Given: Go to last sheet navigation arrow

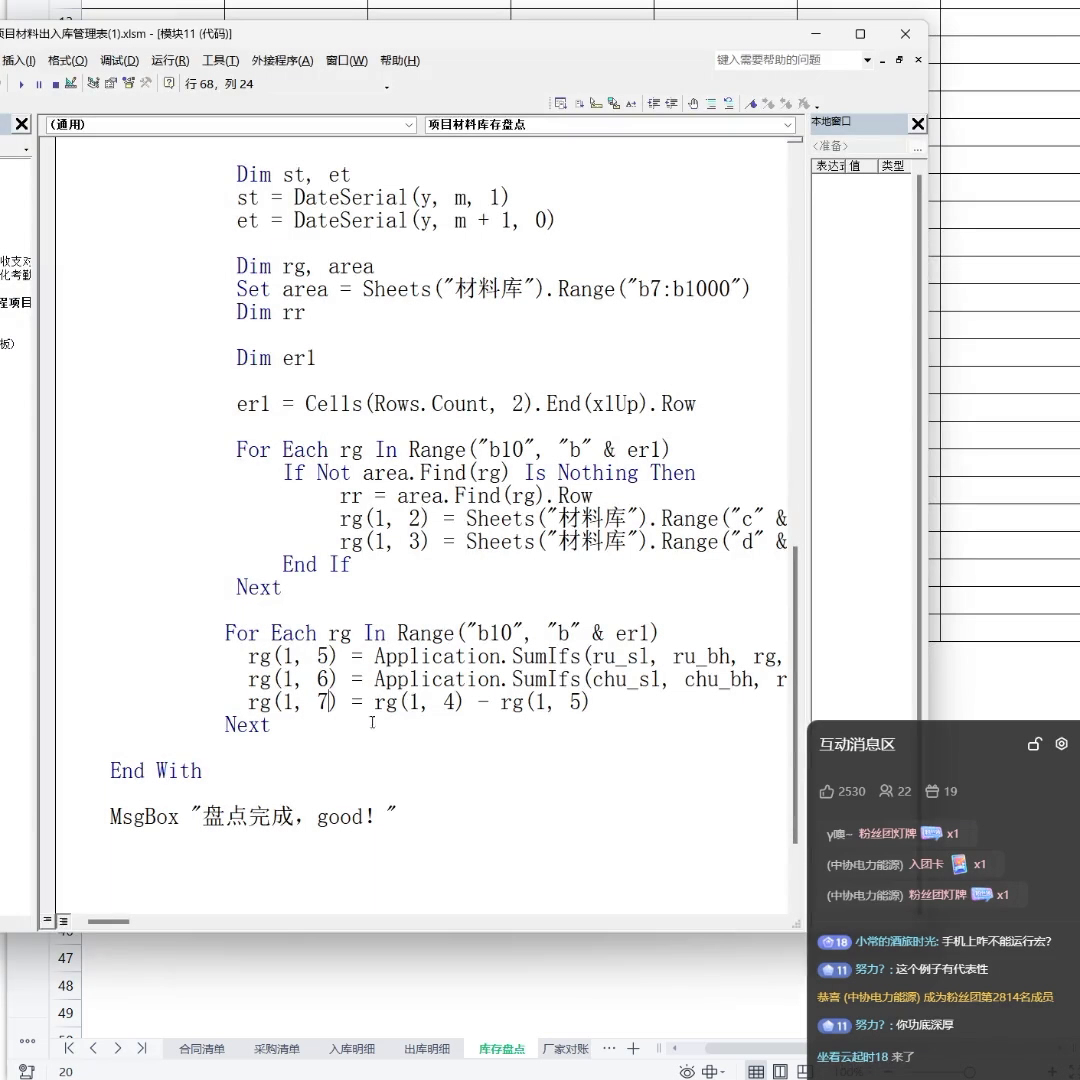Looking at the screenshot, I should (142, 1048).
